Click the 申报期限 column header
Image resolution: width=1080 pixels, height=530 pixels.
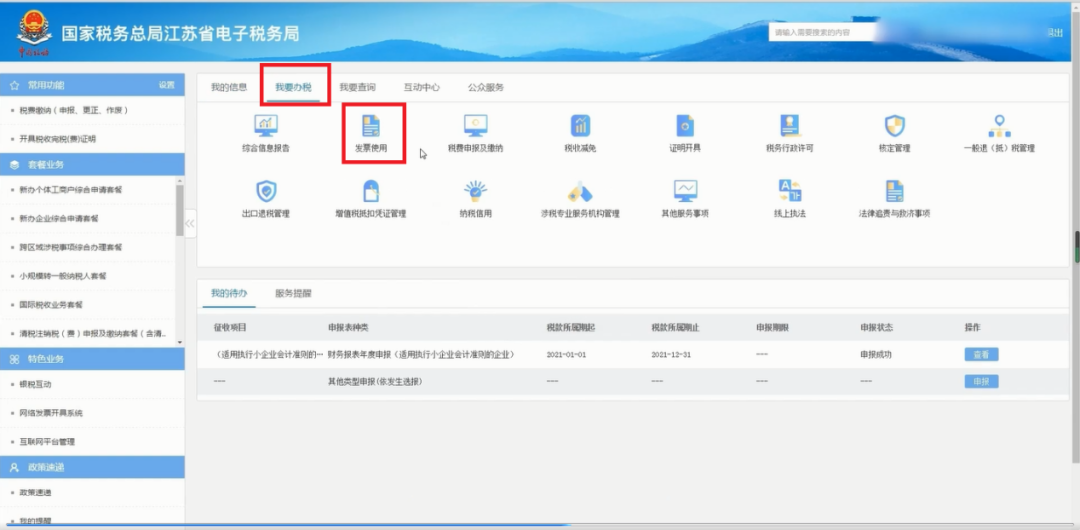[772, 327]
